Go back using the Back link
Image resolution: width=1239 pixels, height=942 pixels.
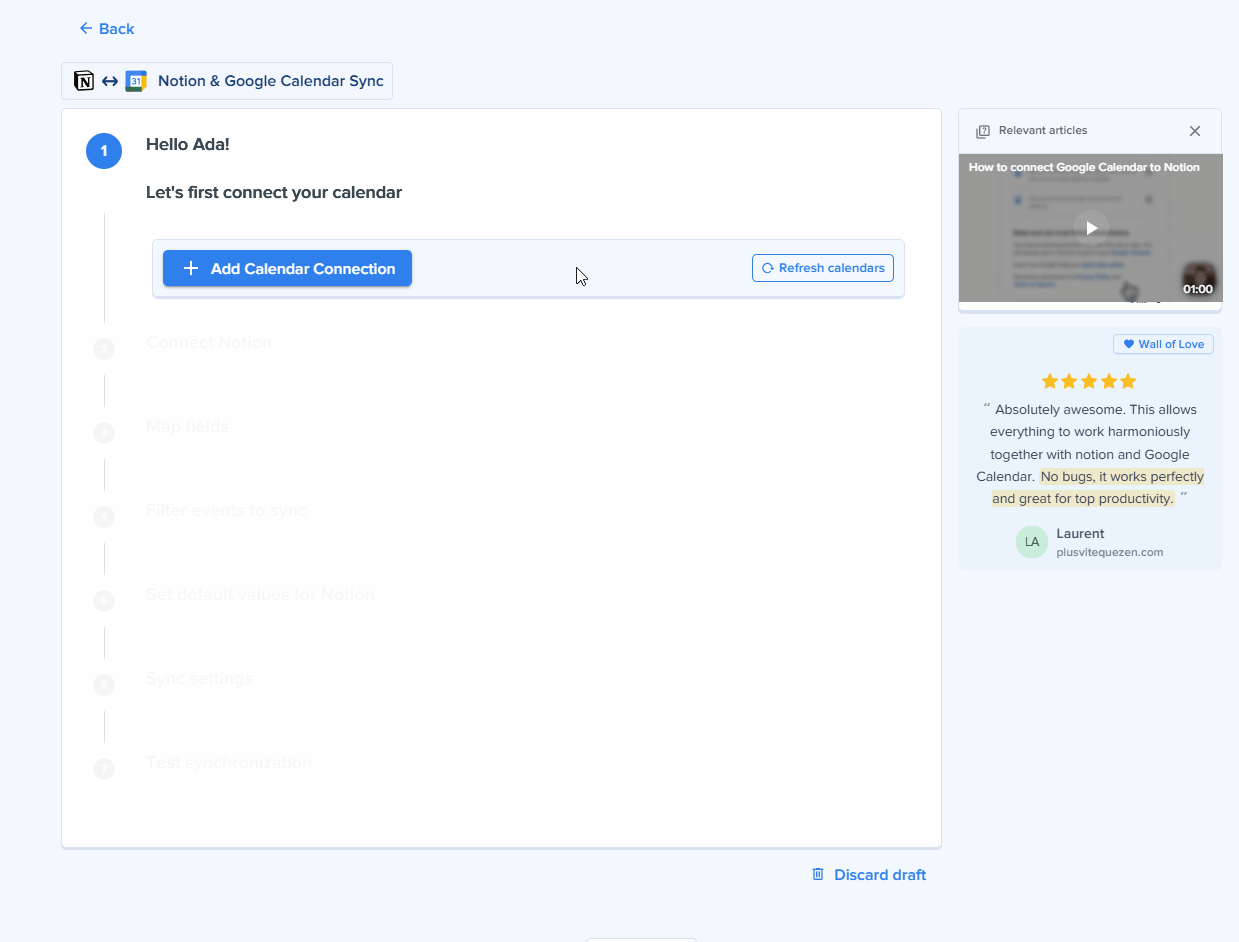click(x=106, y=28)
